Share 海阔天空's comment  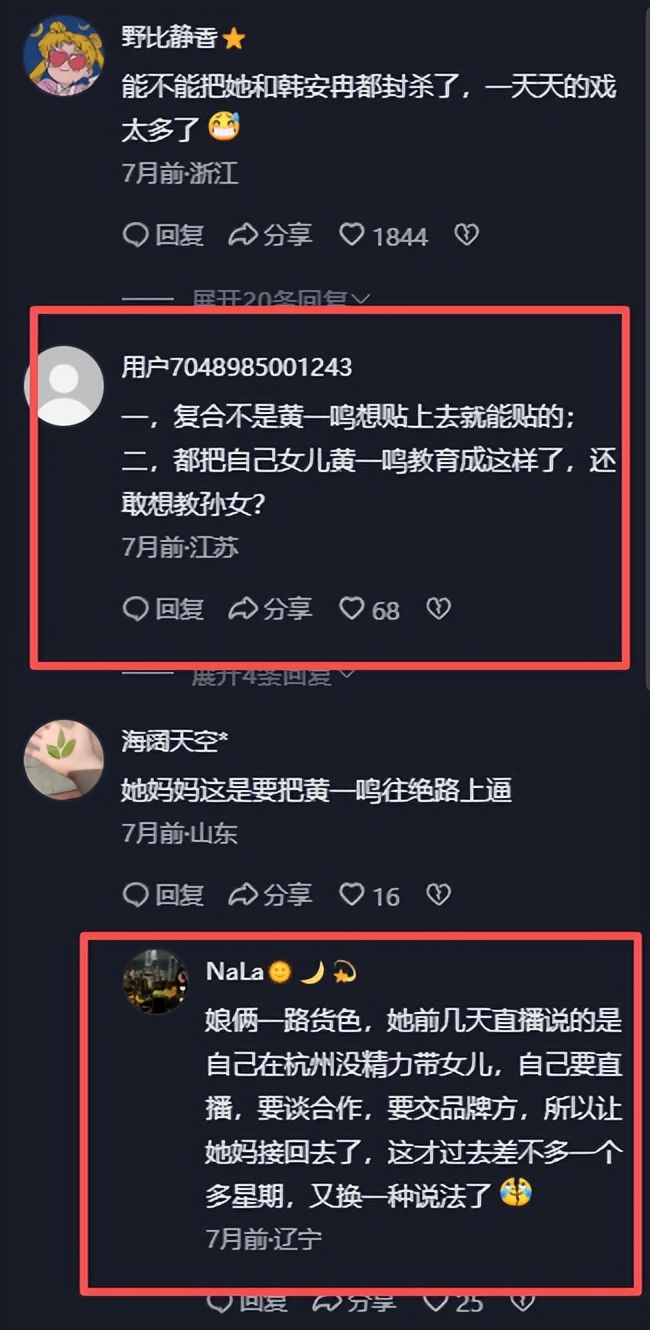(270, 894)
